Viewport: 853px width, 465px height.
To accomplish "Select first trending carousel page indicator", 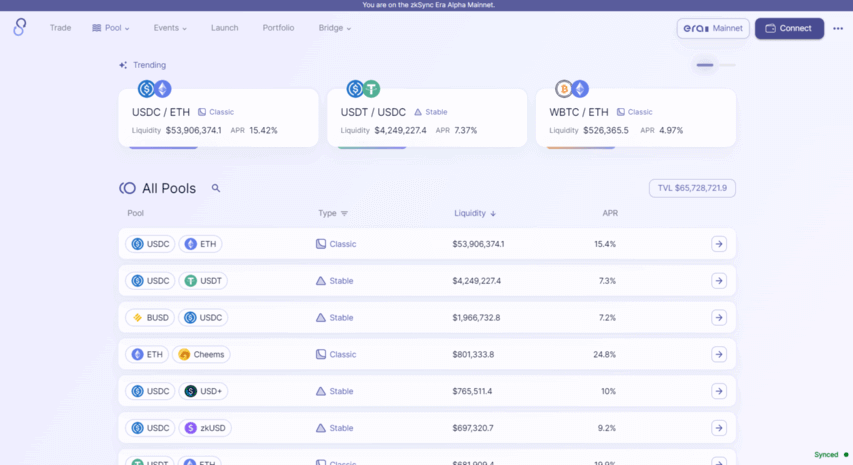I will click(704, 65).
